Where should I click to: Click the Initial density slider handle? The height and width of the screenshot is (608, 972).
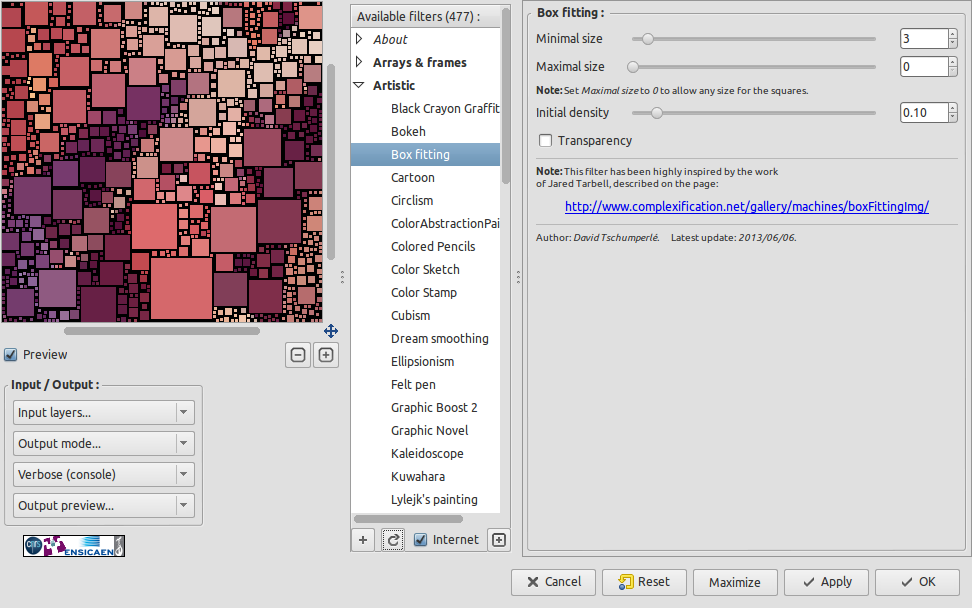[x=656, y=113]
